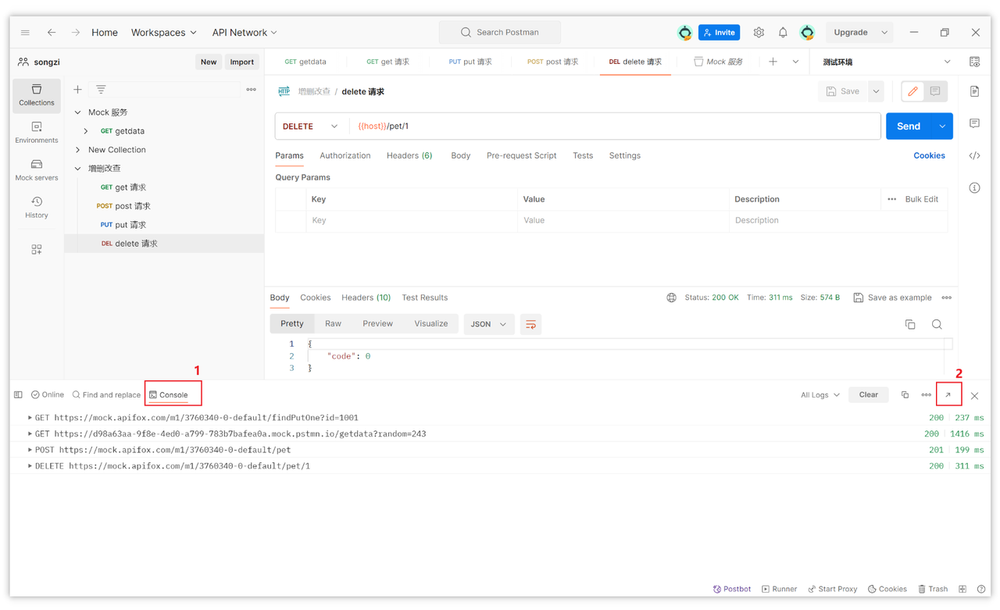Click the blue Send button
The height and width of the screenshot is (610, 1000).
tap(908, 126)
